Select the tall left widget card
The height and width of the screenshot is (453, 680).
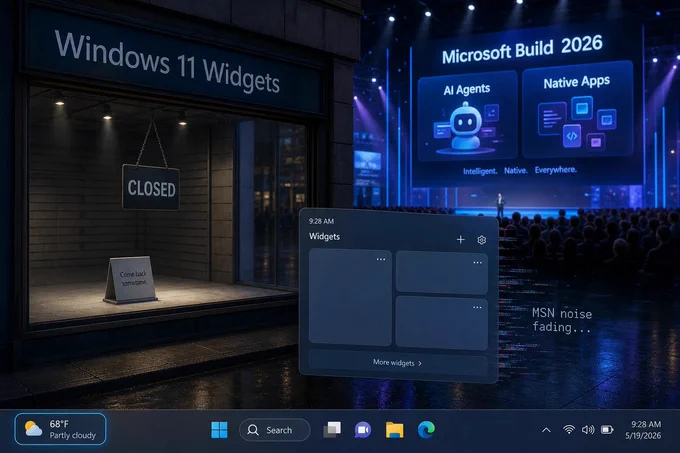(x=350, y=297)
